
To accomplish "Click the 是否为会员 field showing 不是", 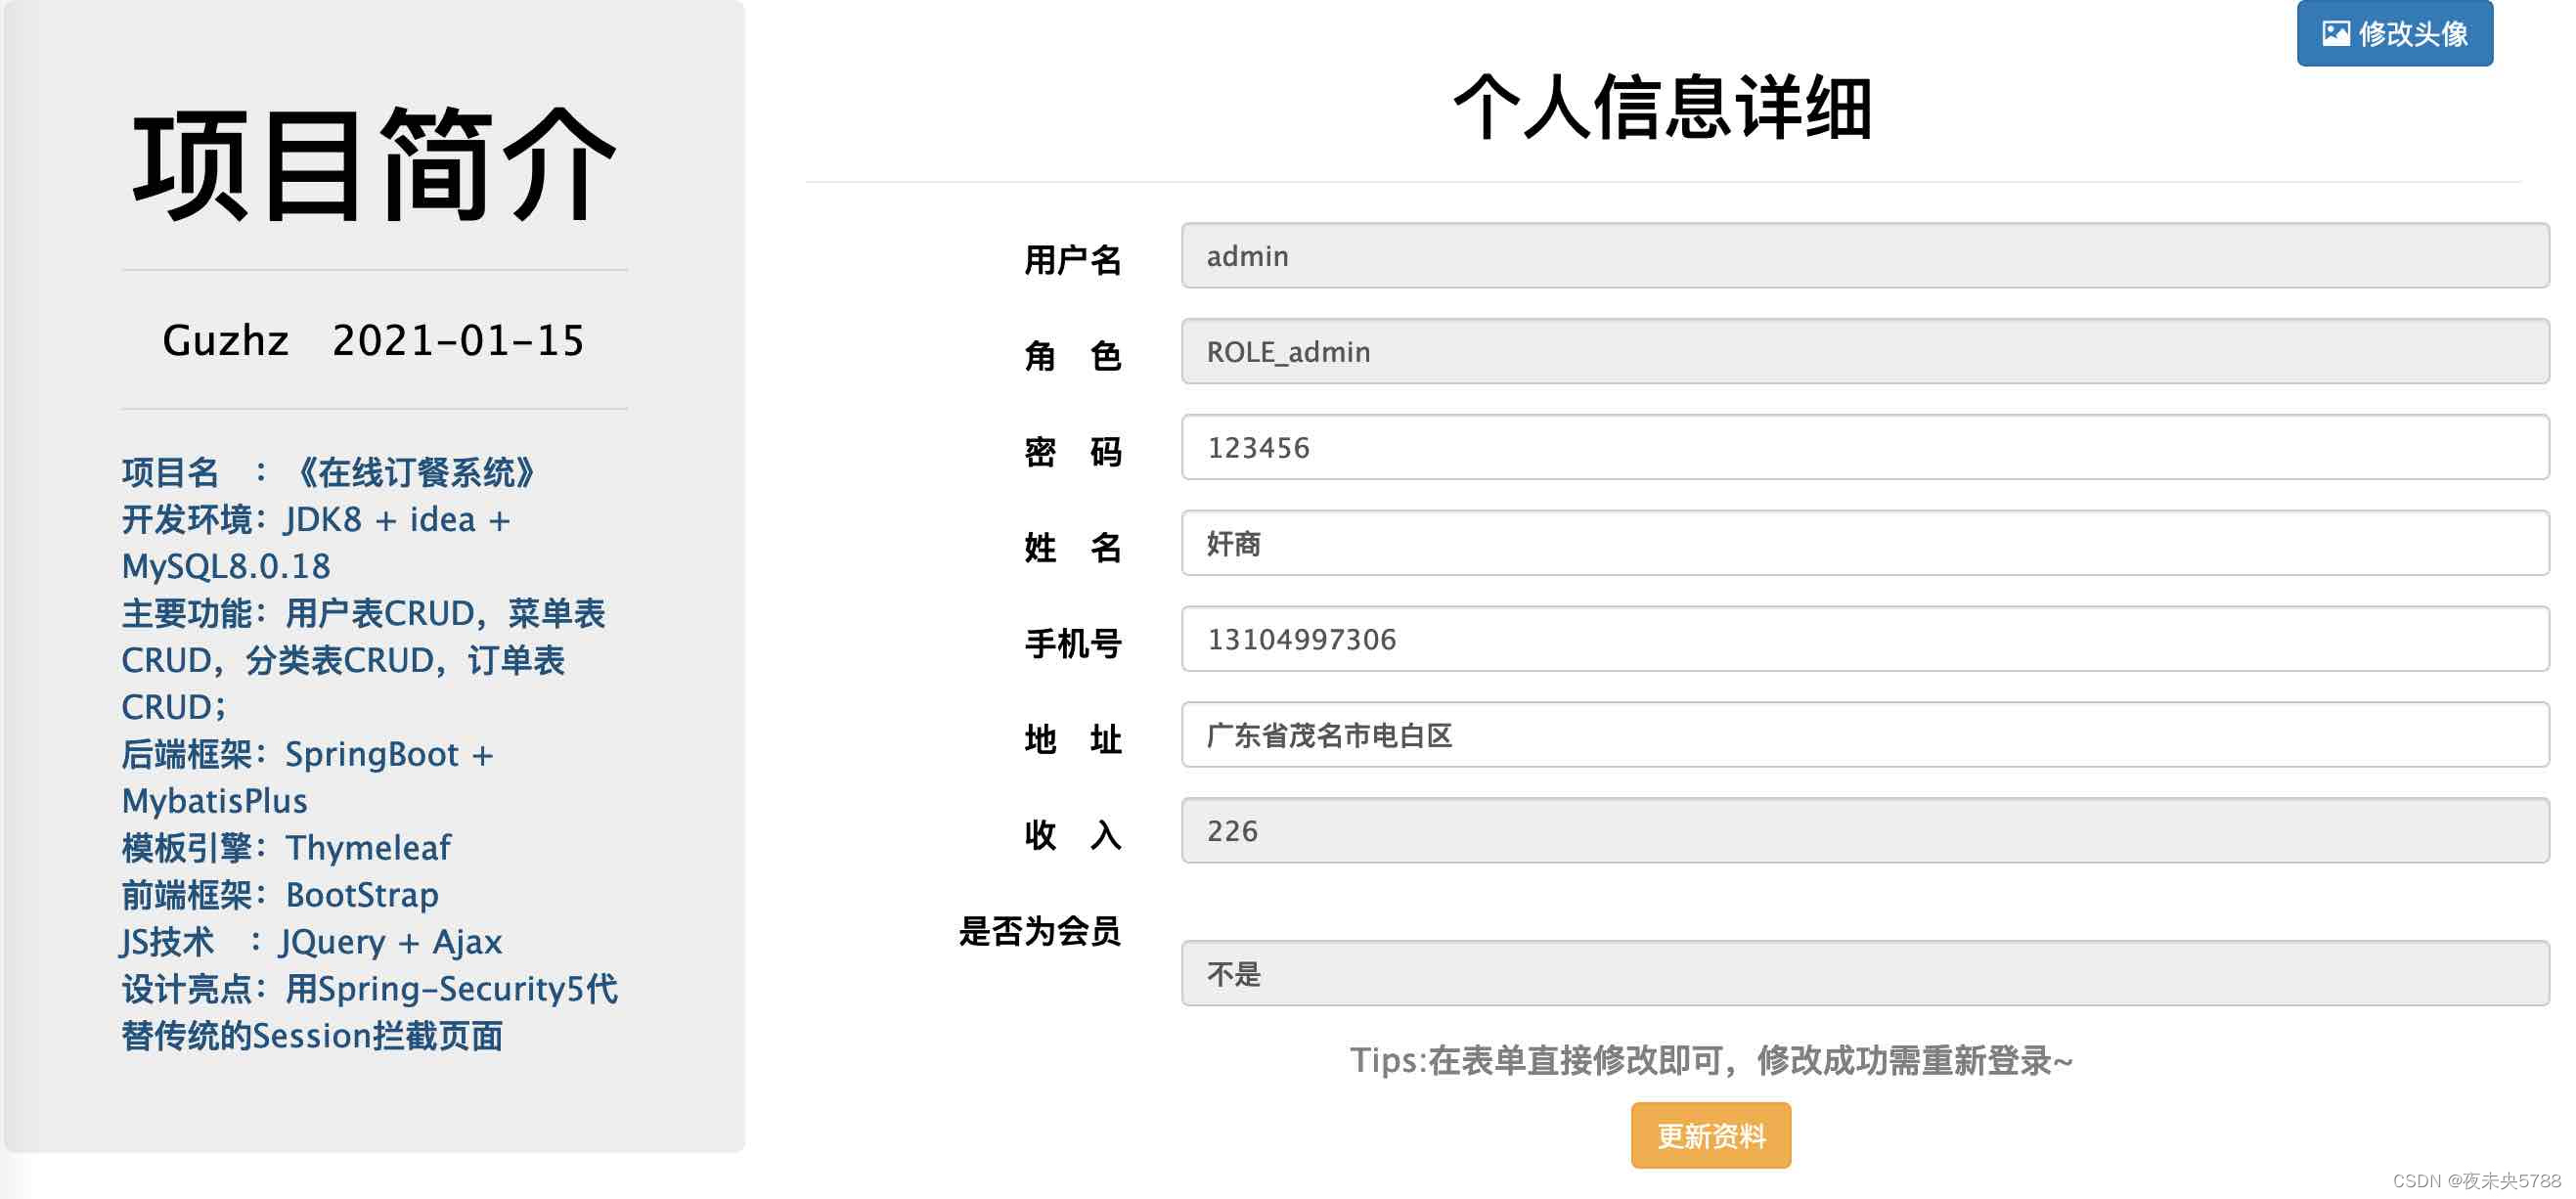I will (x=1865, y=974).
